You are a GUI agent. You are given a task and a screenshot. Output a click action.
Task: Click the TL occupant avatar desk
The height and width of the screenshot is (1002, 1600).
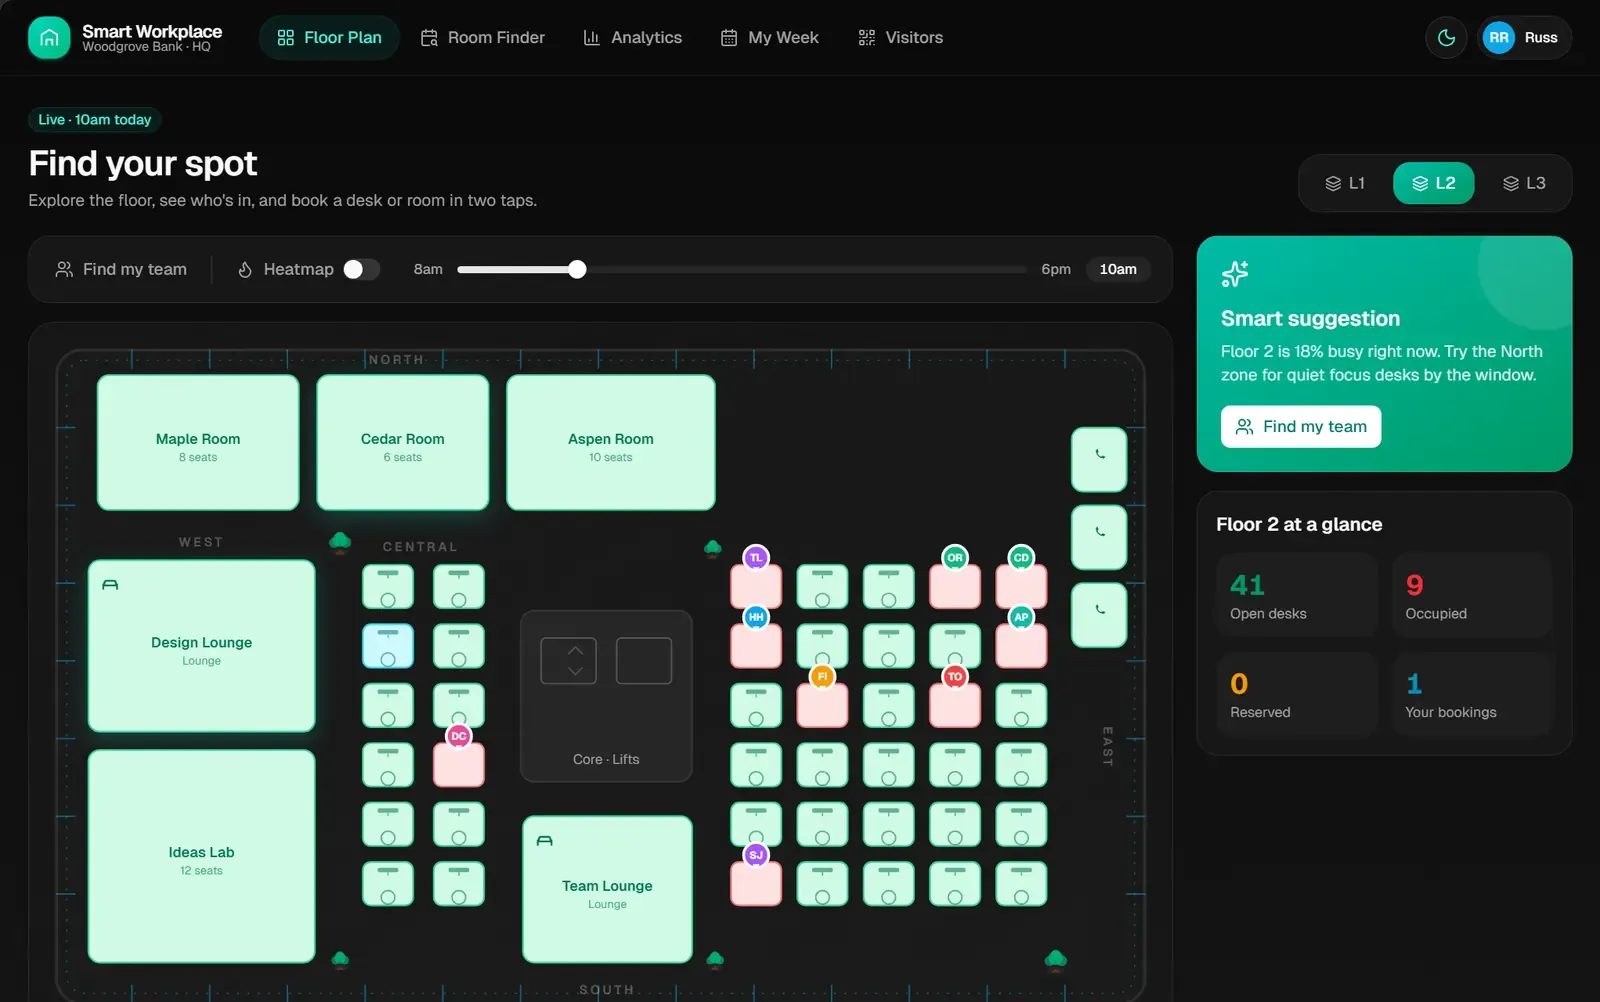tap(756, 586)
